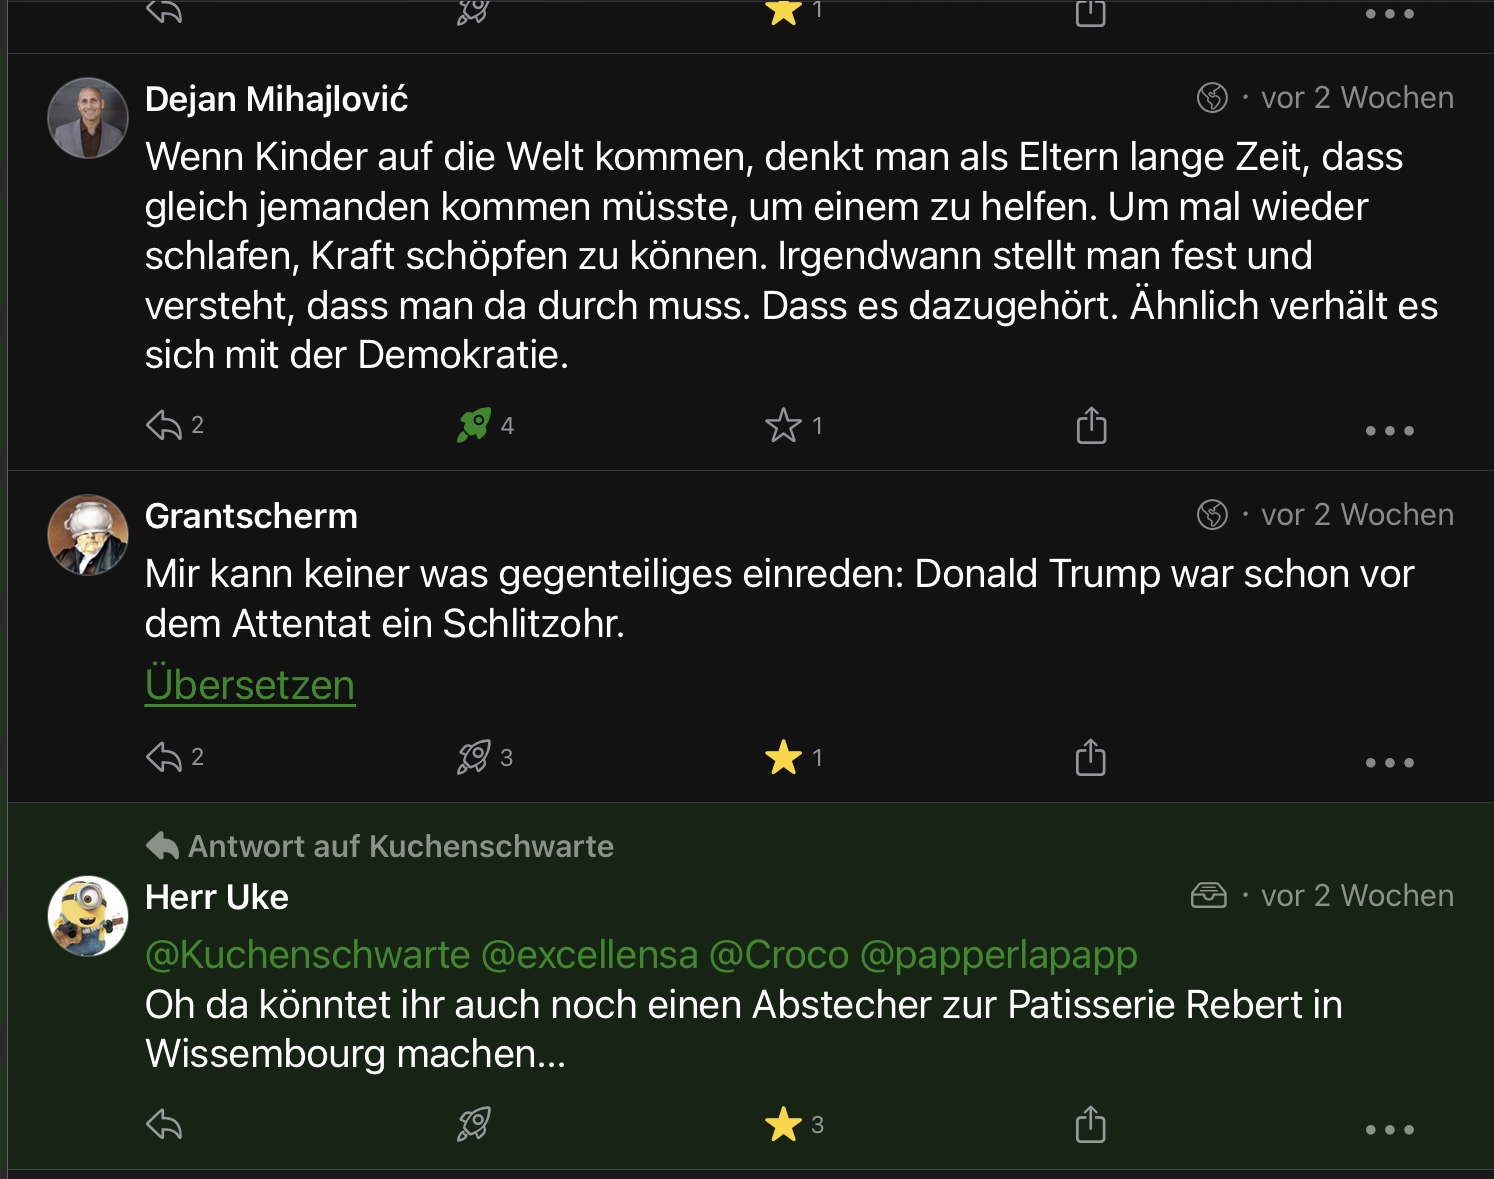Share Dejan Mihajlović's post
Viewport: 1494px width, 1179px height.
tap(1091, 426)
